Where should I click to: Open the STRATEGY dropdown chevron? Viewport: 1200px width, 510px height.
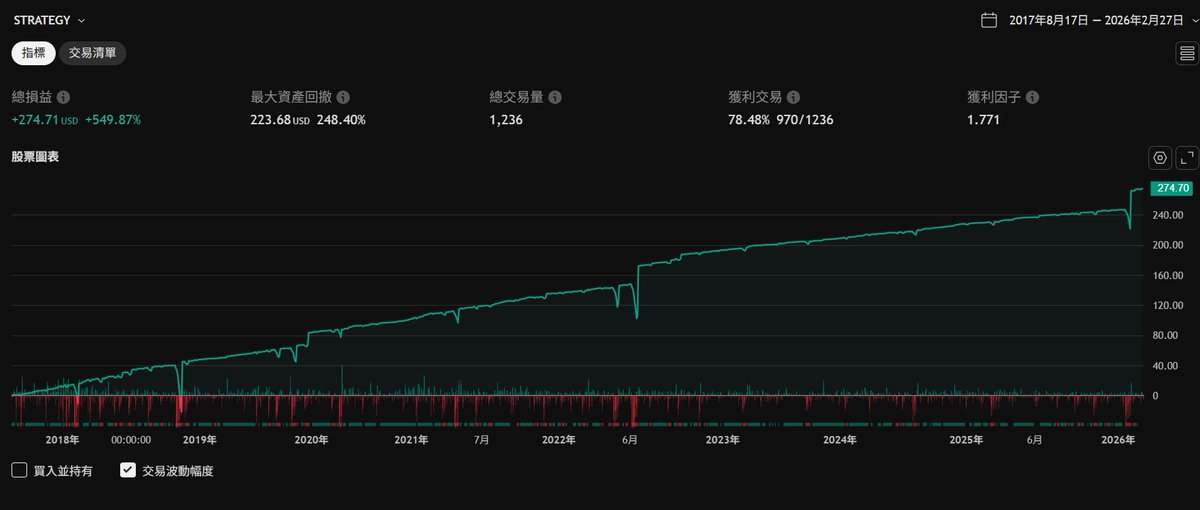point(81,20)
